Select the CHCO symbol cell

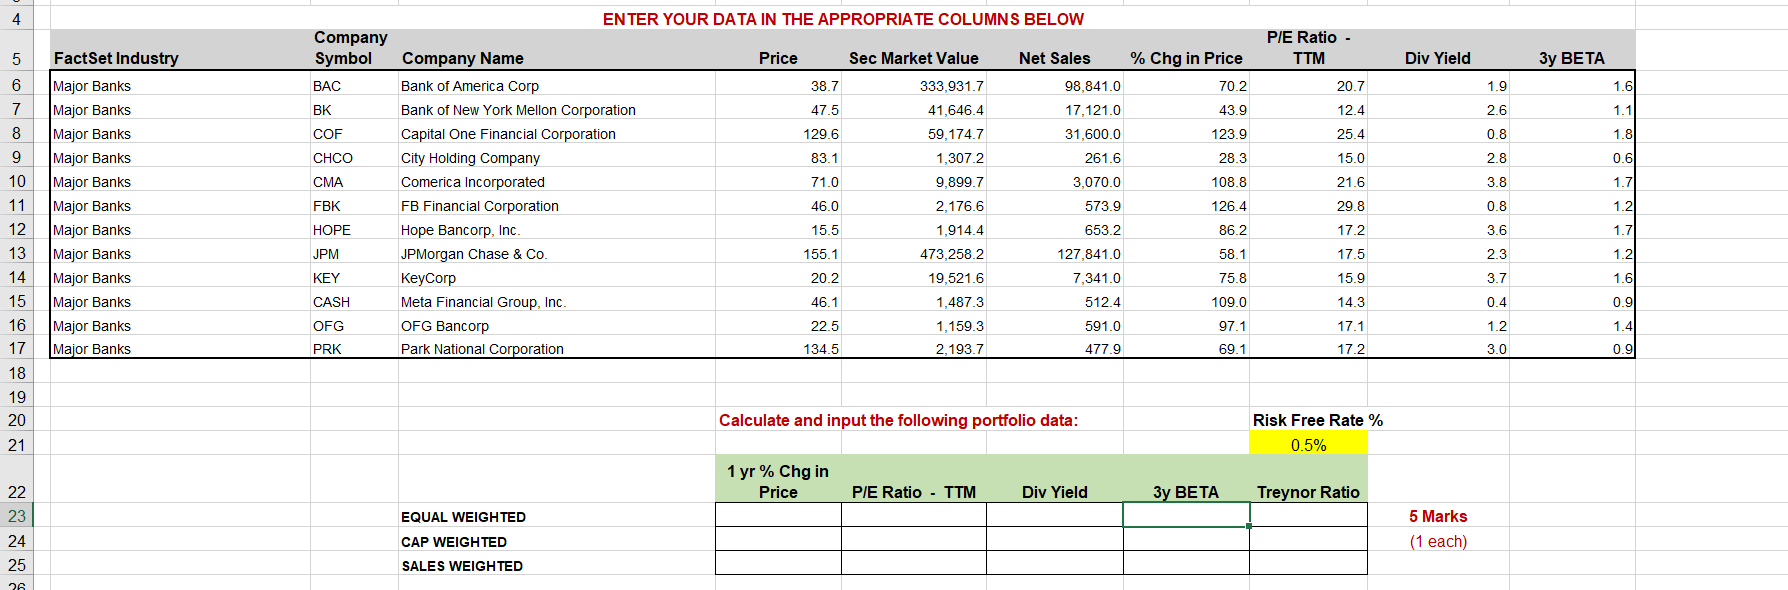[x=354, y=157]
